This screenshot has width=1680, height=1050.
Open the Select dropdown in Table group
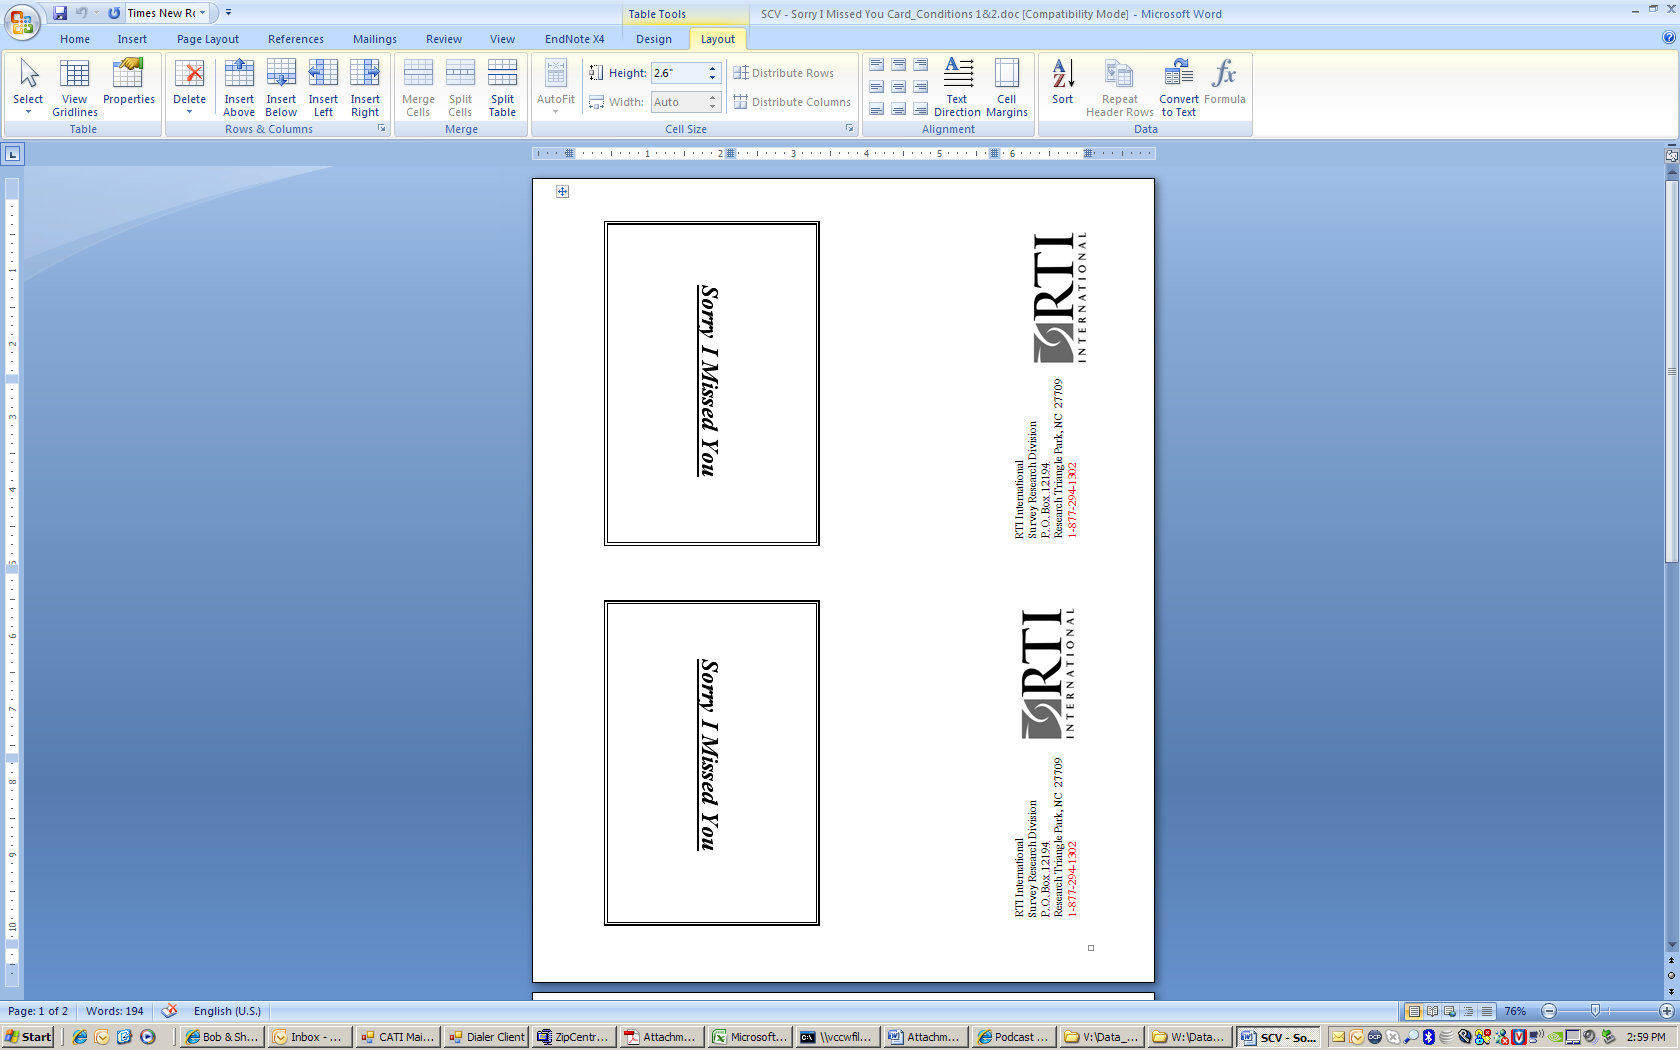coord(28,88)
